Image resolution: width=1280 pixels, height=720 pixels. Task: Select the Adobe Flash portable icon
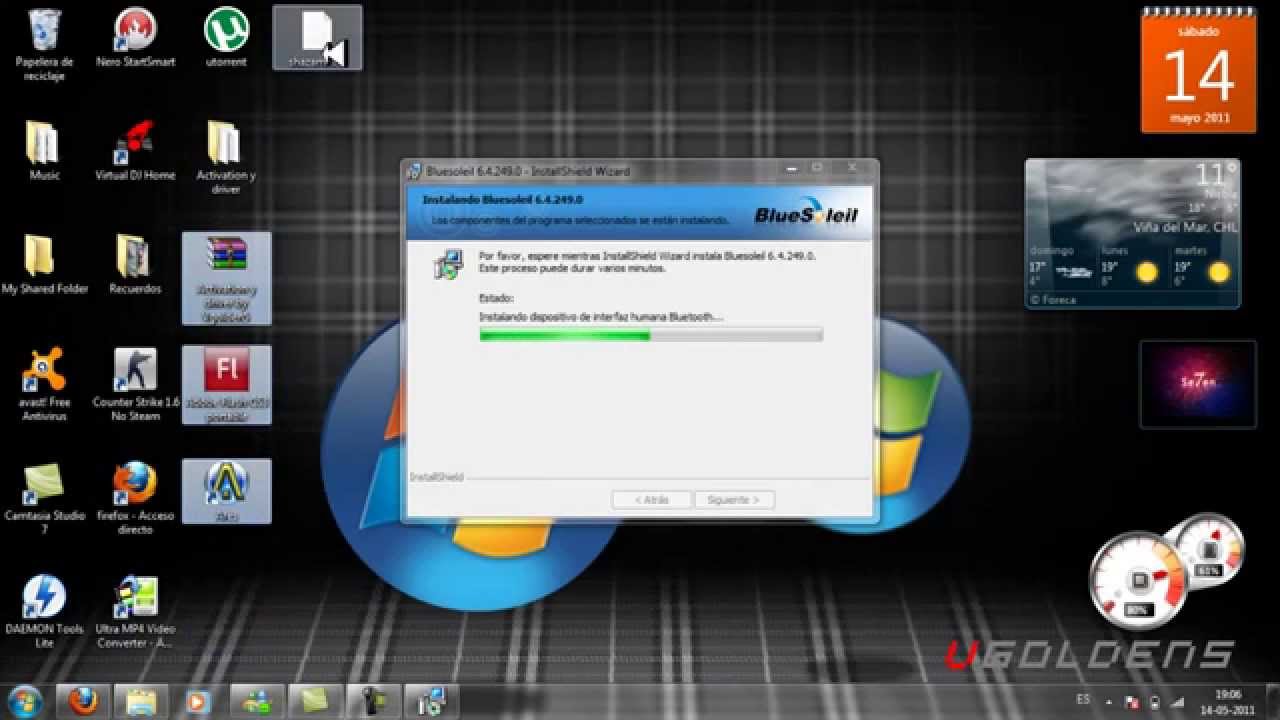[226, 385]
